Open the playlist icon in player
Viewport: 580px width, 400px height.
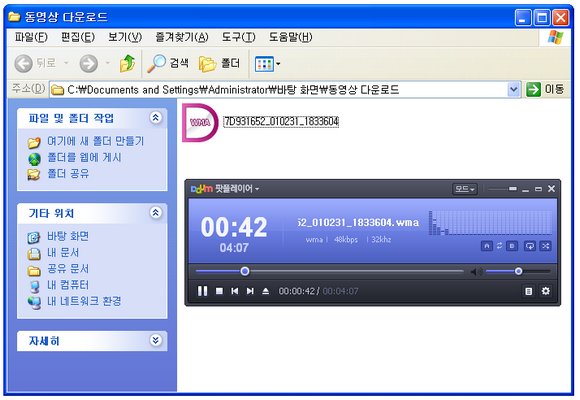(529, 291)
